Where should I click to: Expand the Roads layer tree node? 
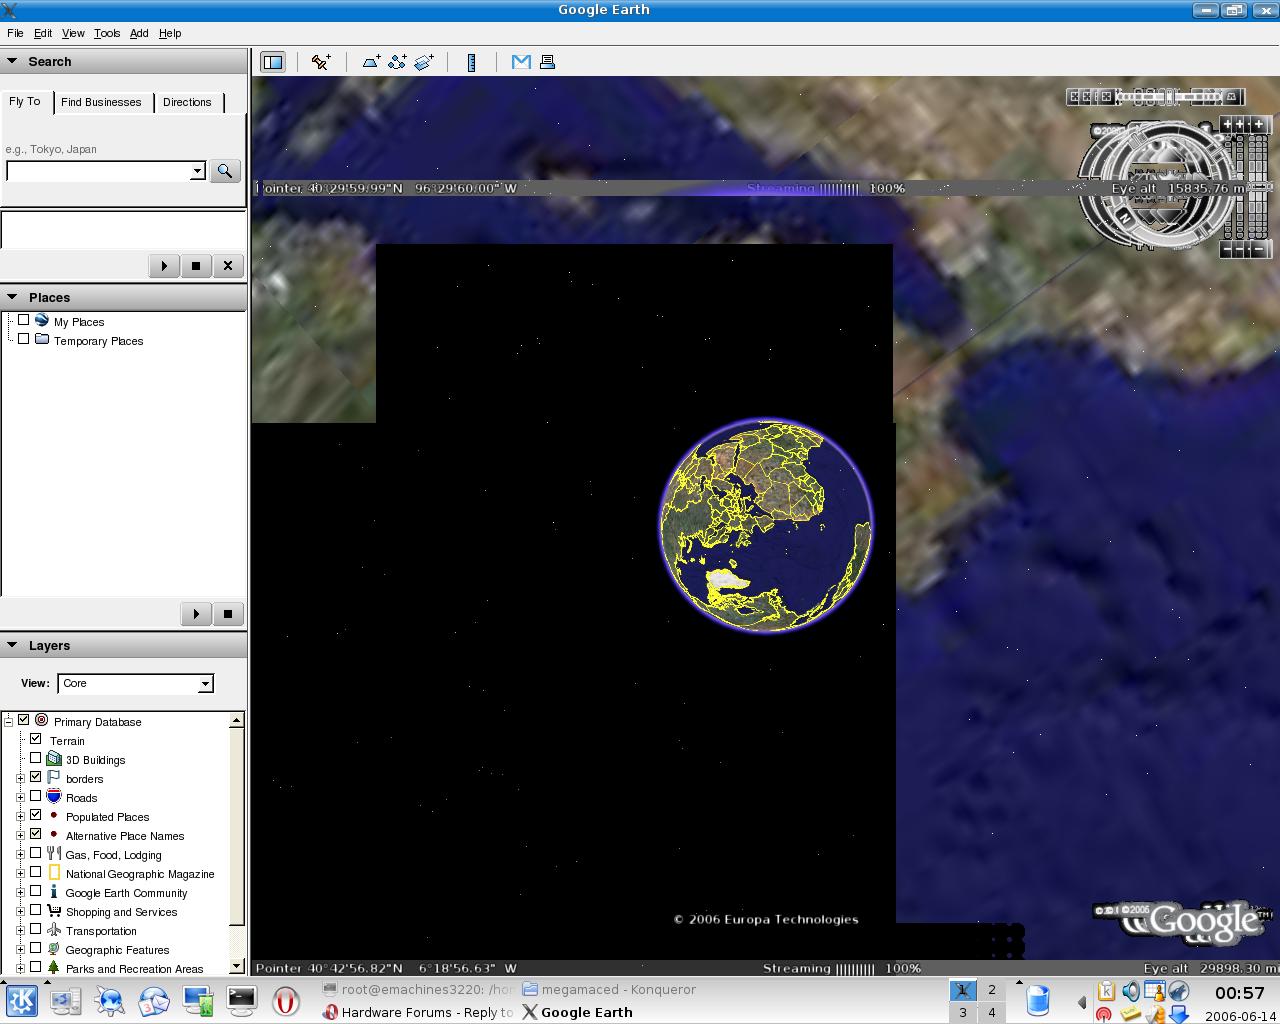(20, 797)
